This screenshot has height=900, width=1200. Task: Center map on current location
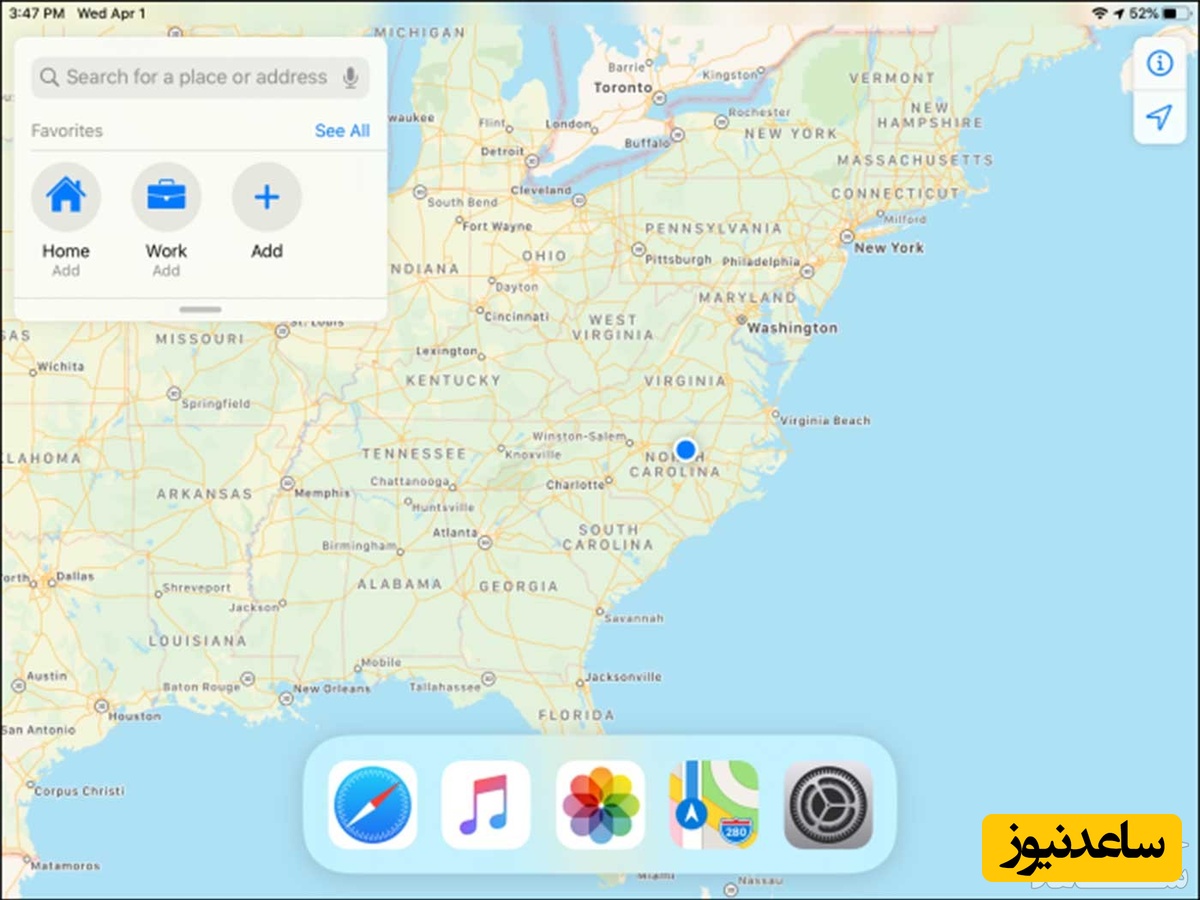pyautogui.click(x=1159, y=120)
